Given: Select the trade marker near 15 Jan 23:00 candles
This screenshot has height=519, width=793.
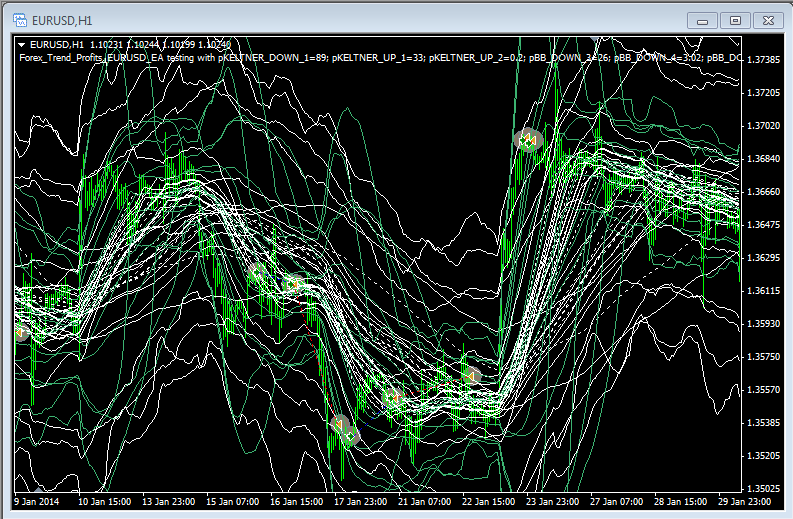Looking at the screenshot, I should click(257, 272).
